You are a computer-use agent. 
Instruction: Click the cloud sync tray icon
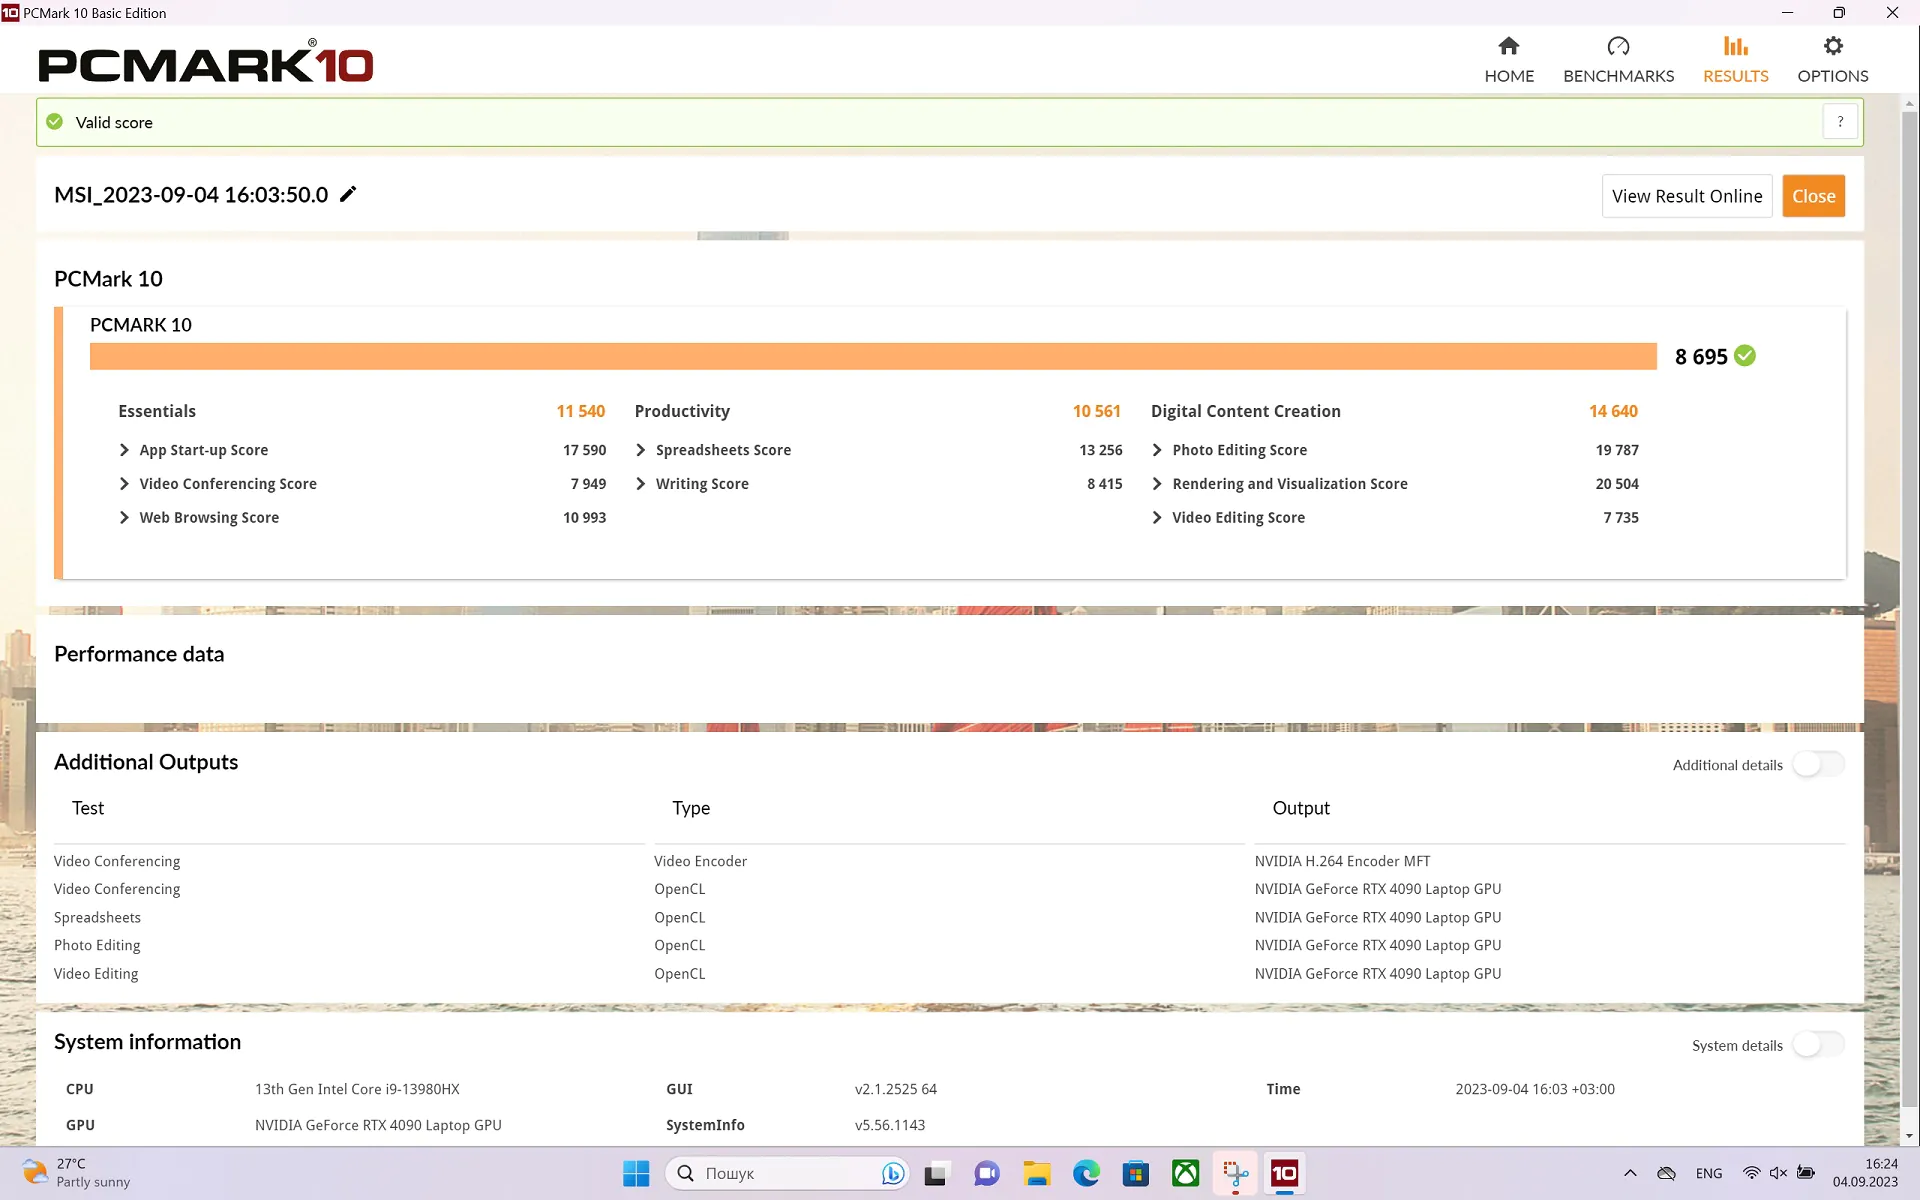pos(1666,1173)
